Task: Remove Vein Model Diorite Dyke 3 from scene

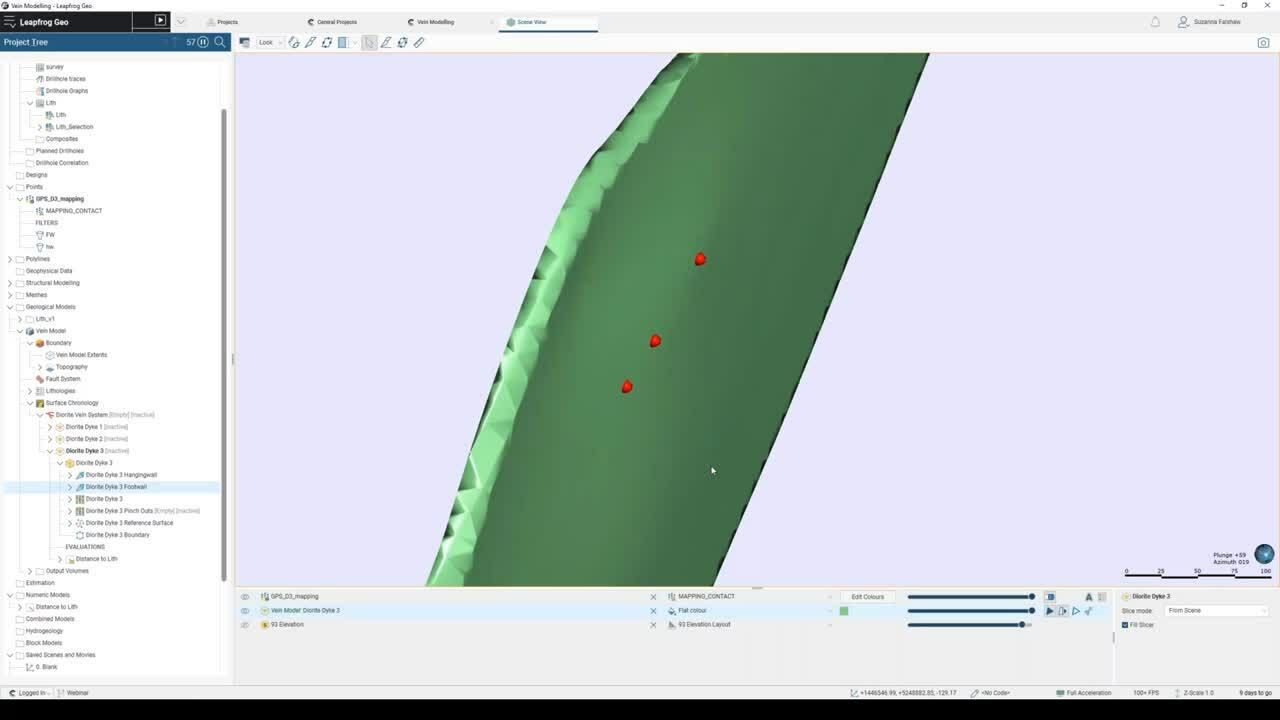Action: click(x=654, y=611)
